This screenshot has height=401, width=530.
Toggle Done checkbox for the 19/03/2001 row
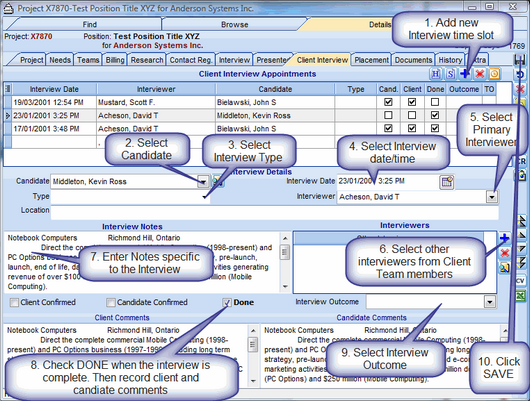(435, 102)
